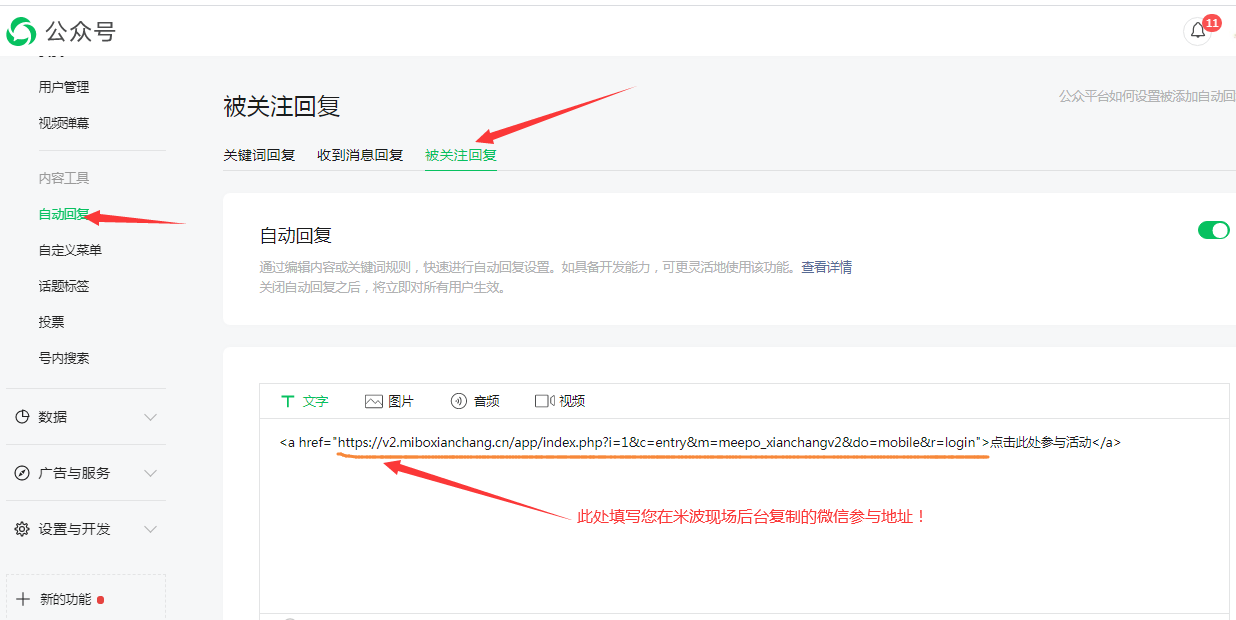Open 新的功能 plus button
1236x620 pixels.
[24, 599]
